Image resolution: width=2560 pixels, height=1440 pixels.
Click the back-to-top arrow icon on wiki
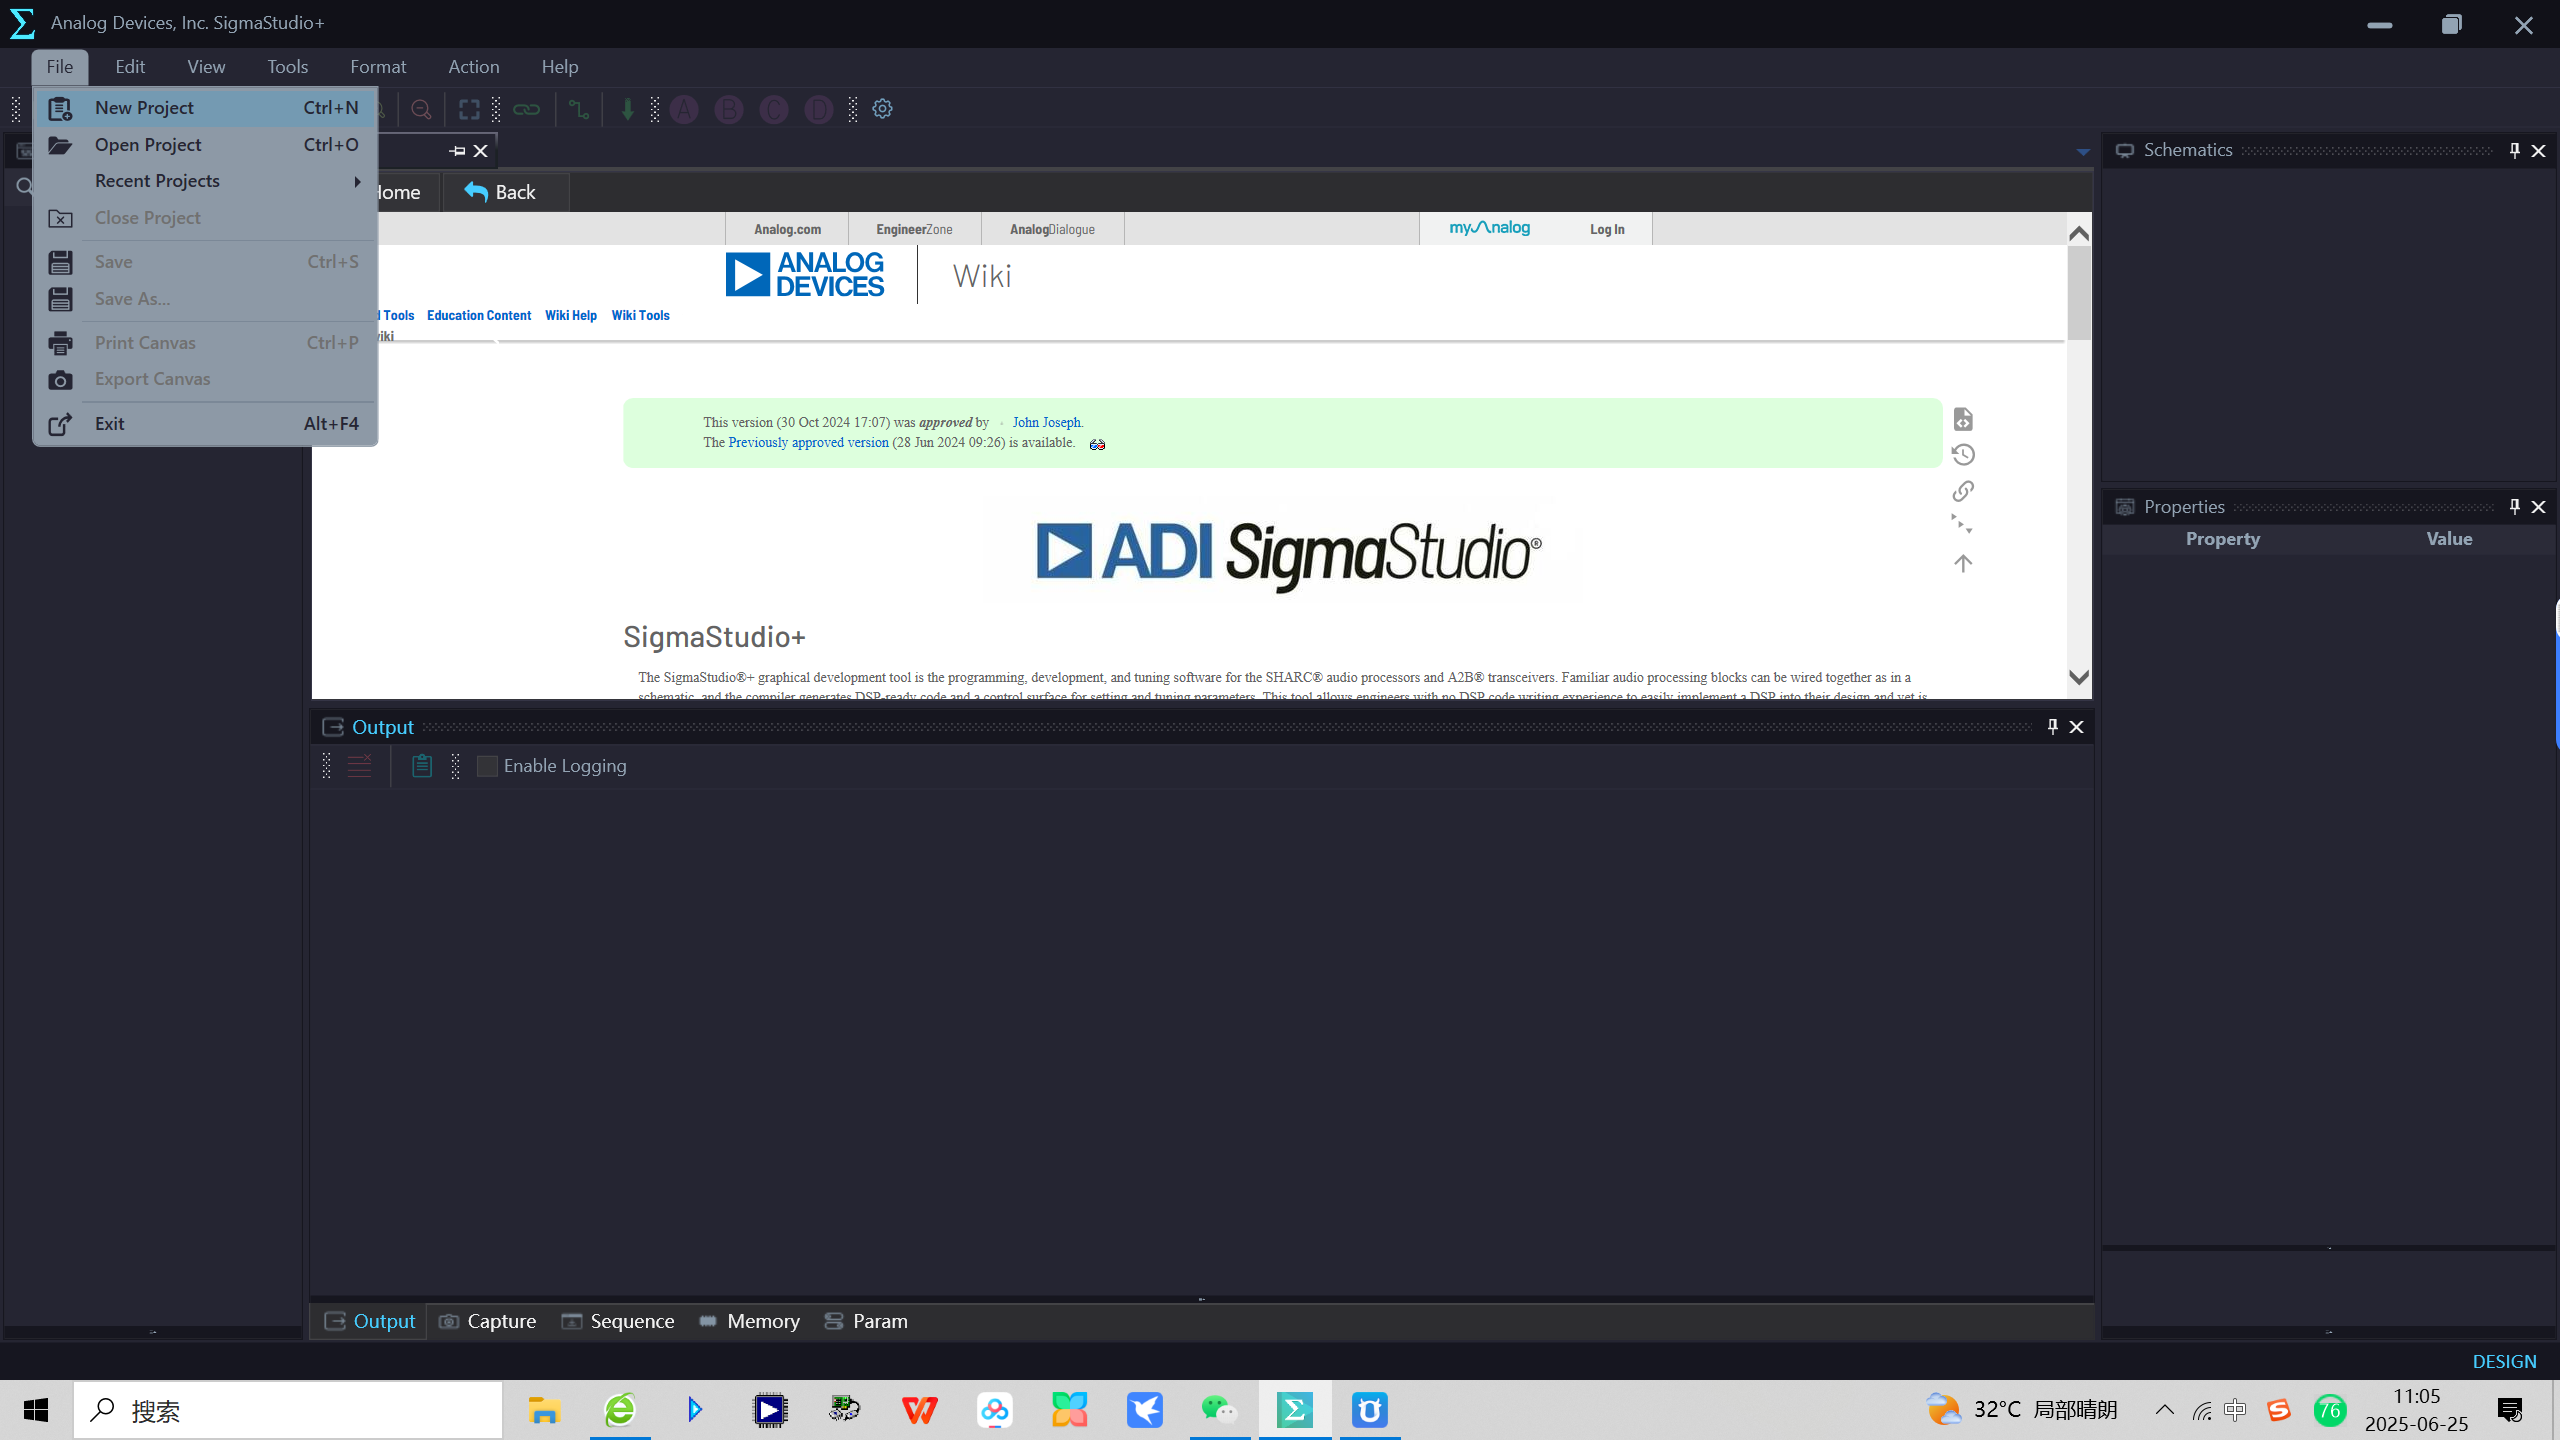point(1963,563)
